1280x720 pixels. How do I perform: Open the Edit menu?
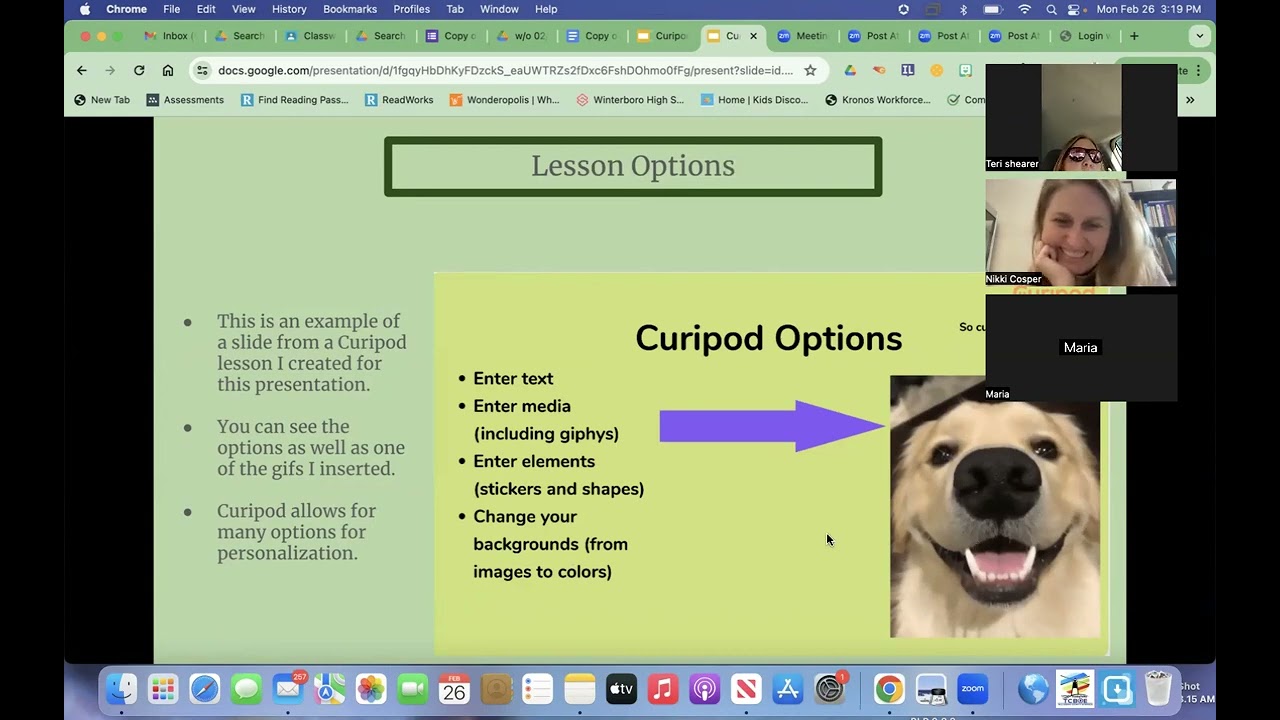[206, 9]
